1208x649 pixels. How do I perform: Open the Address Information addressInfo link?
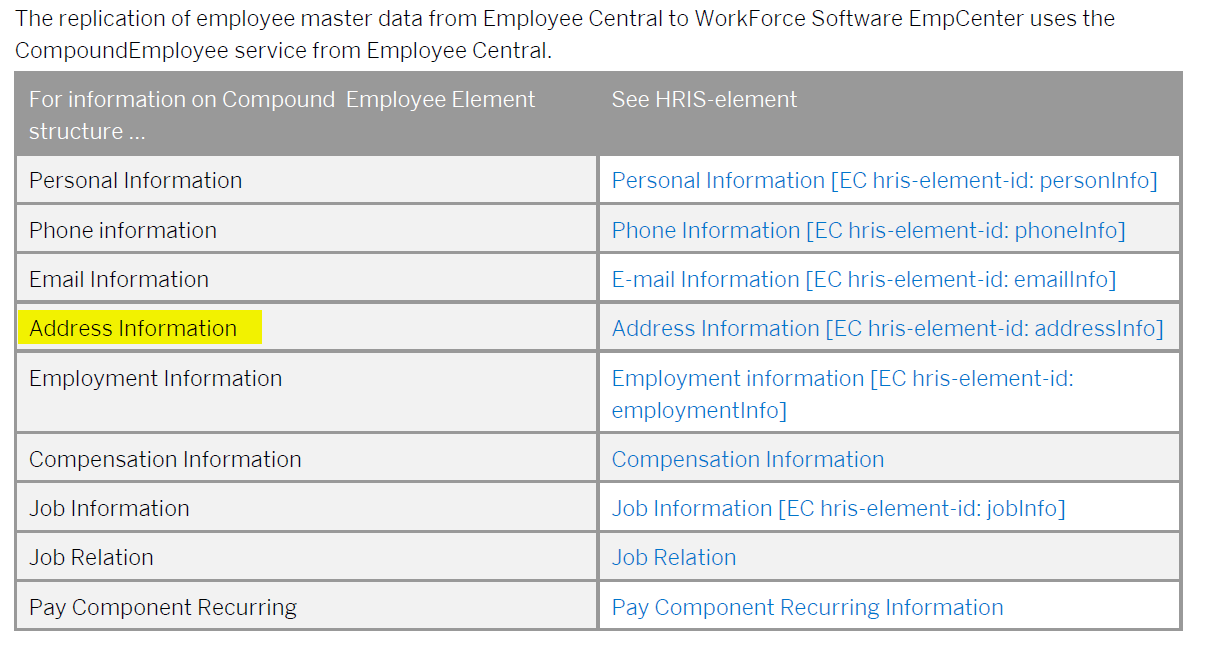tap(887, 328)
